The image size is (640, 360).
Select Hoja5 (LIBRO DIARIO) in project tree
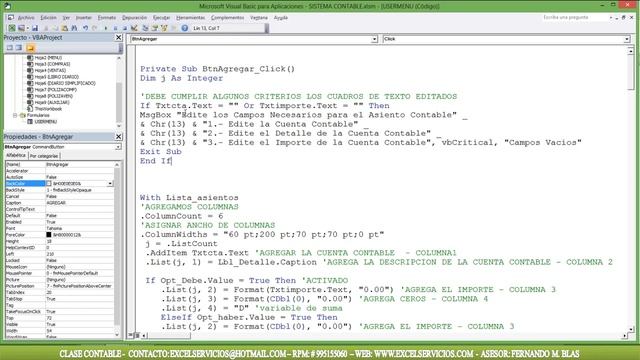pyautogui.click(x=56, y=77)
